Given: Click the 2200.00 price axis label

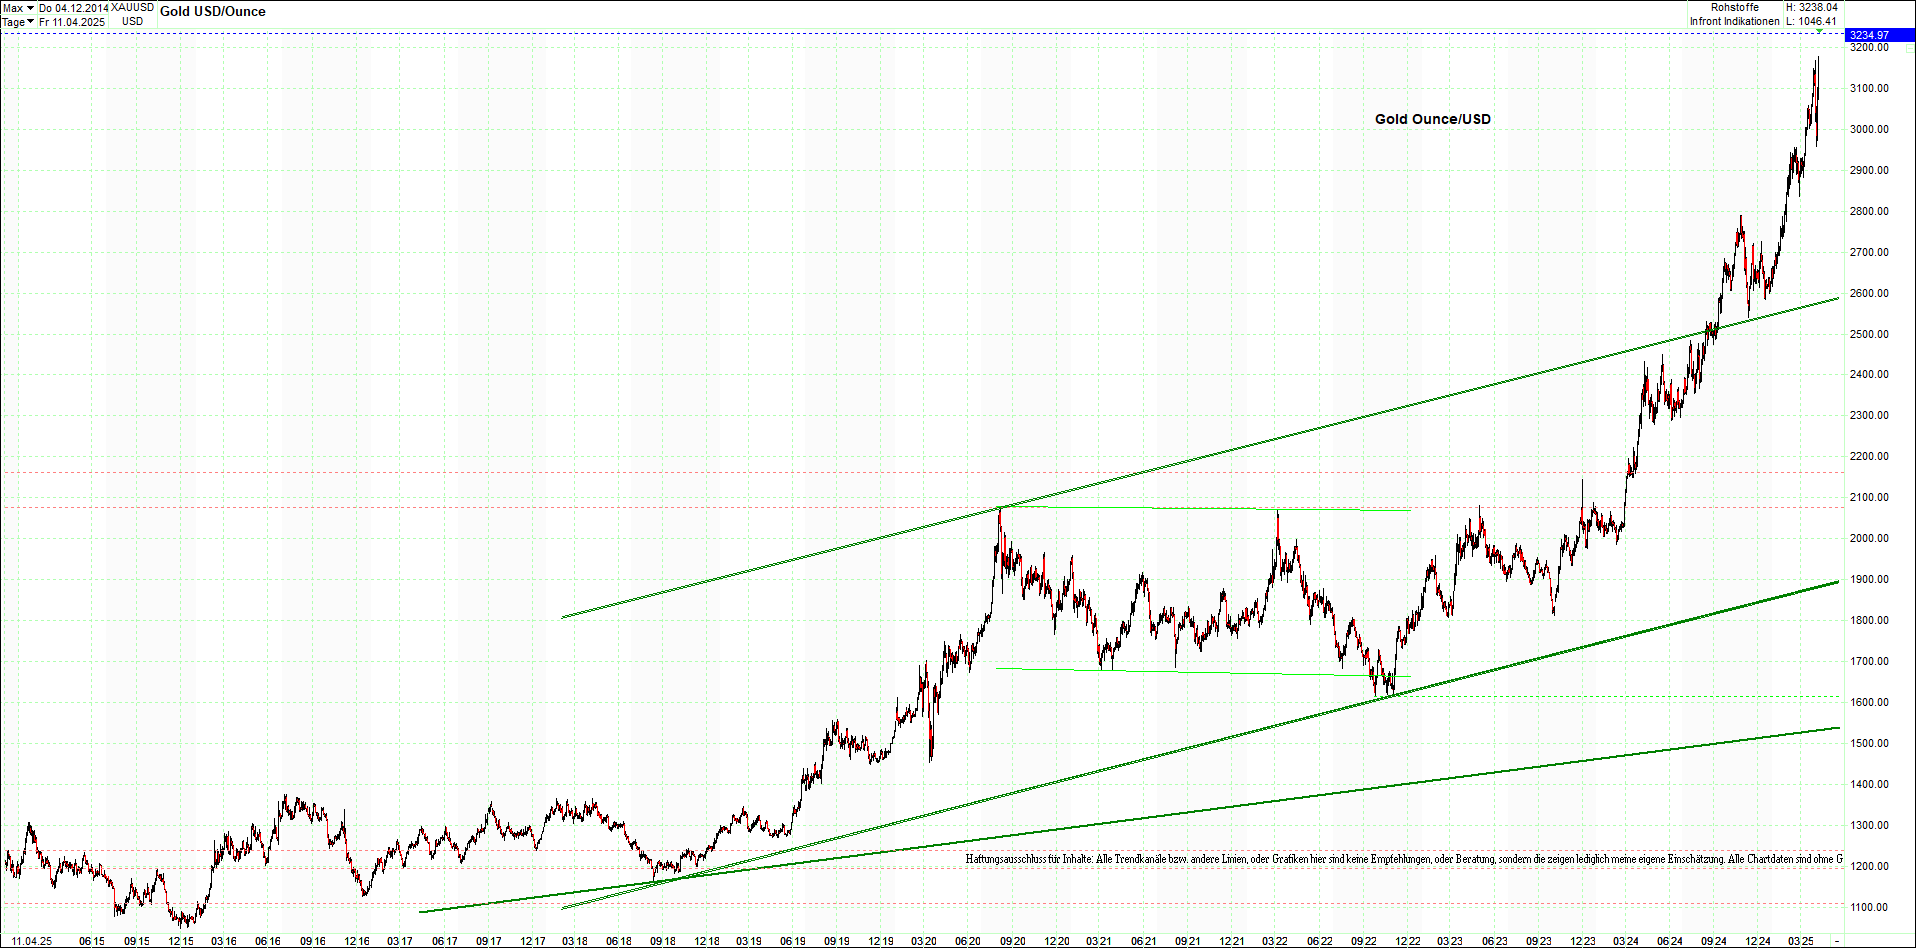Looking at the screenshot, I should (x=1869, y=456).
